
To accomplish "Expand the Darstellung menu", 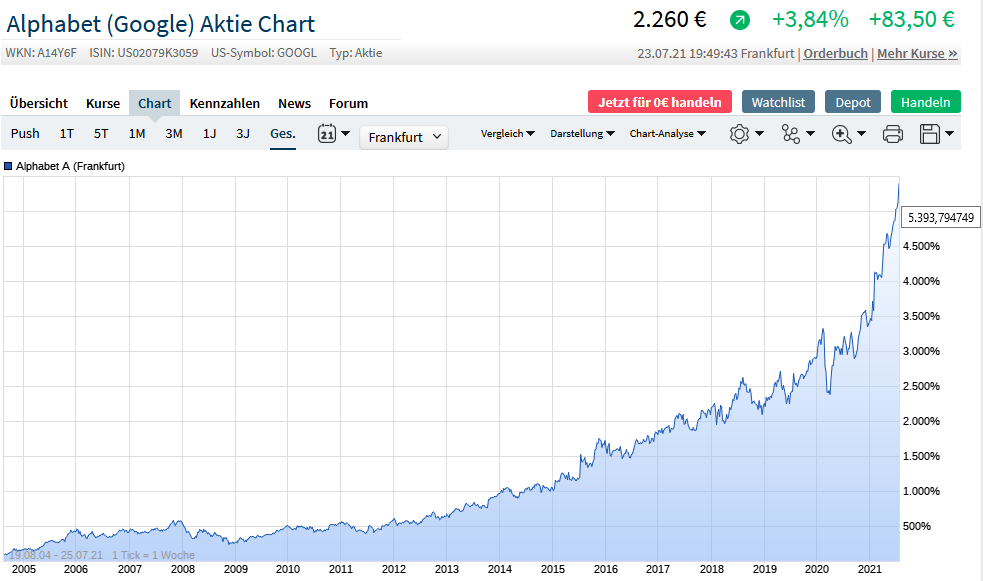I will tap(582, 133).
